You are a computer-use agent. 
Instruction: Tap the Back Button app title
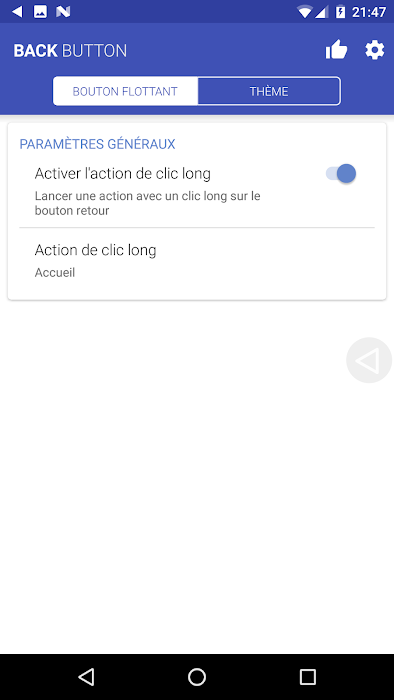(70, 50)
